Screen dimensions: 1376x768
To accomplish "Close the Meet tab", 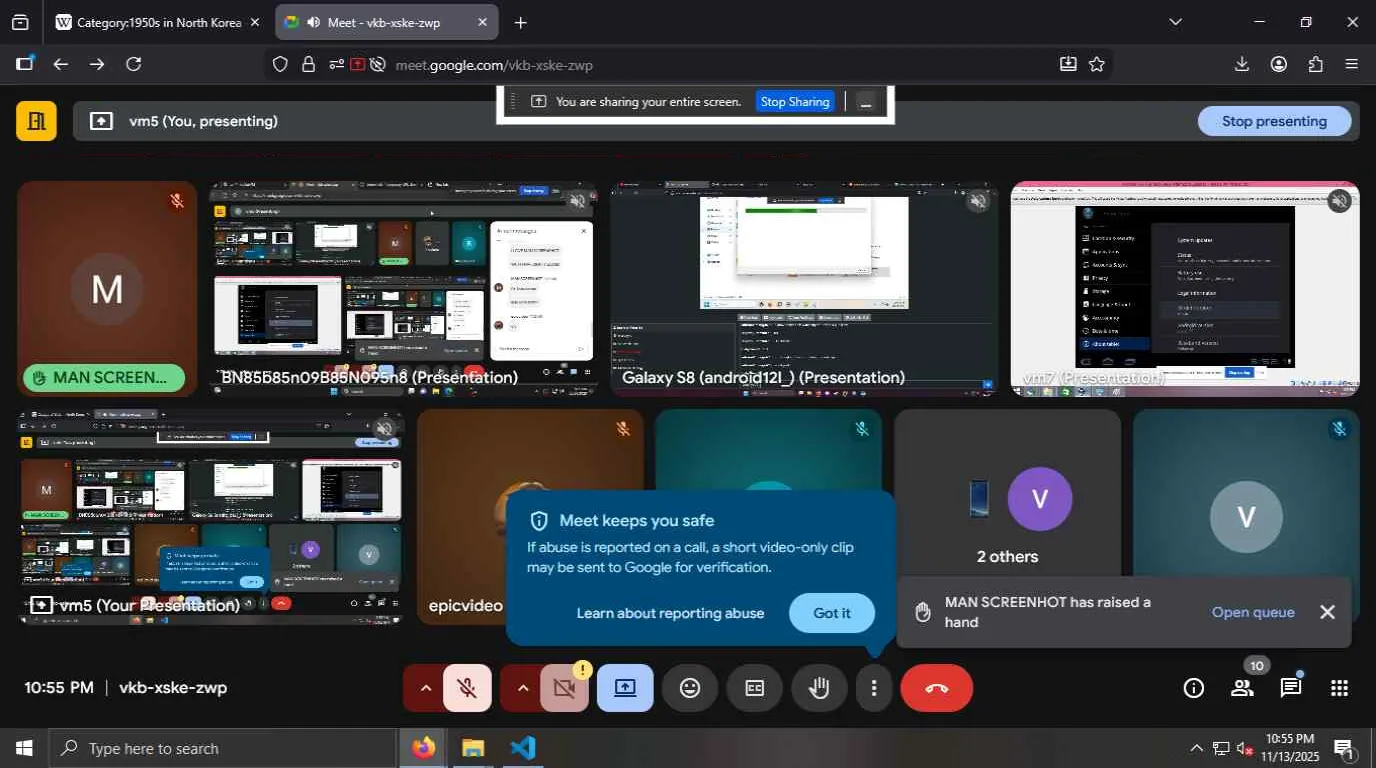I will point(483,22).
